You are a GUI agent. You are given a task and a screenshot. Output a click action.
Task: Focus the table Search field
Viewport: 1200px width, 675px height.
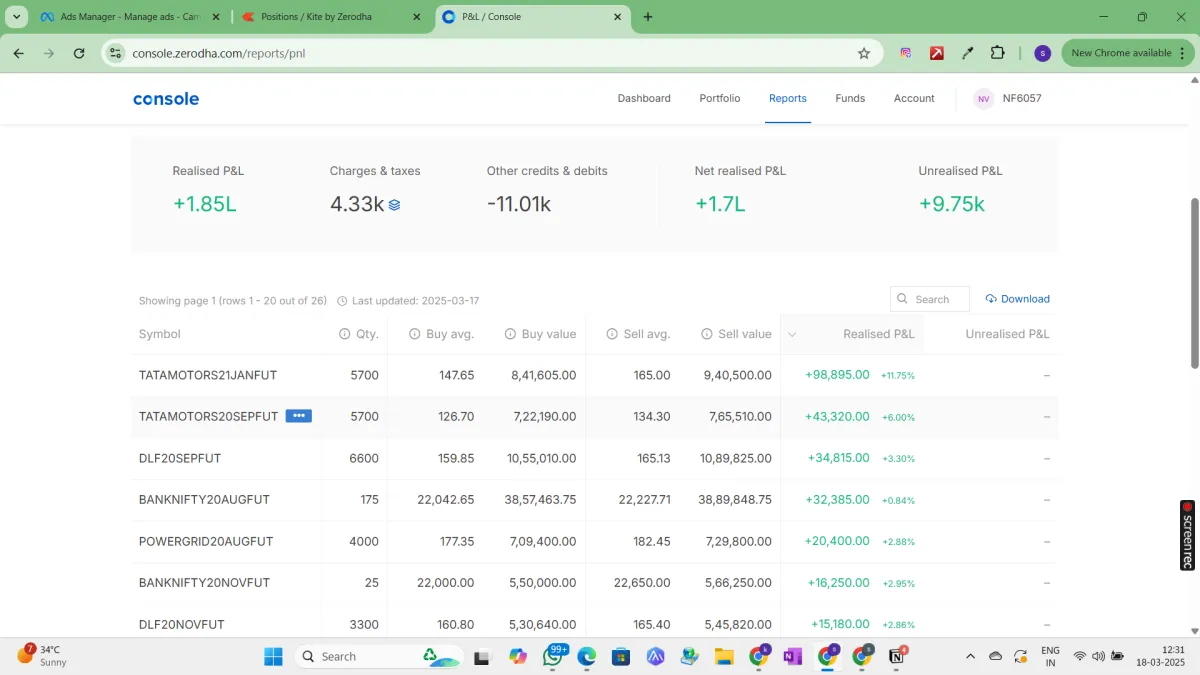click(930, 299)
